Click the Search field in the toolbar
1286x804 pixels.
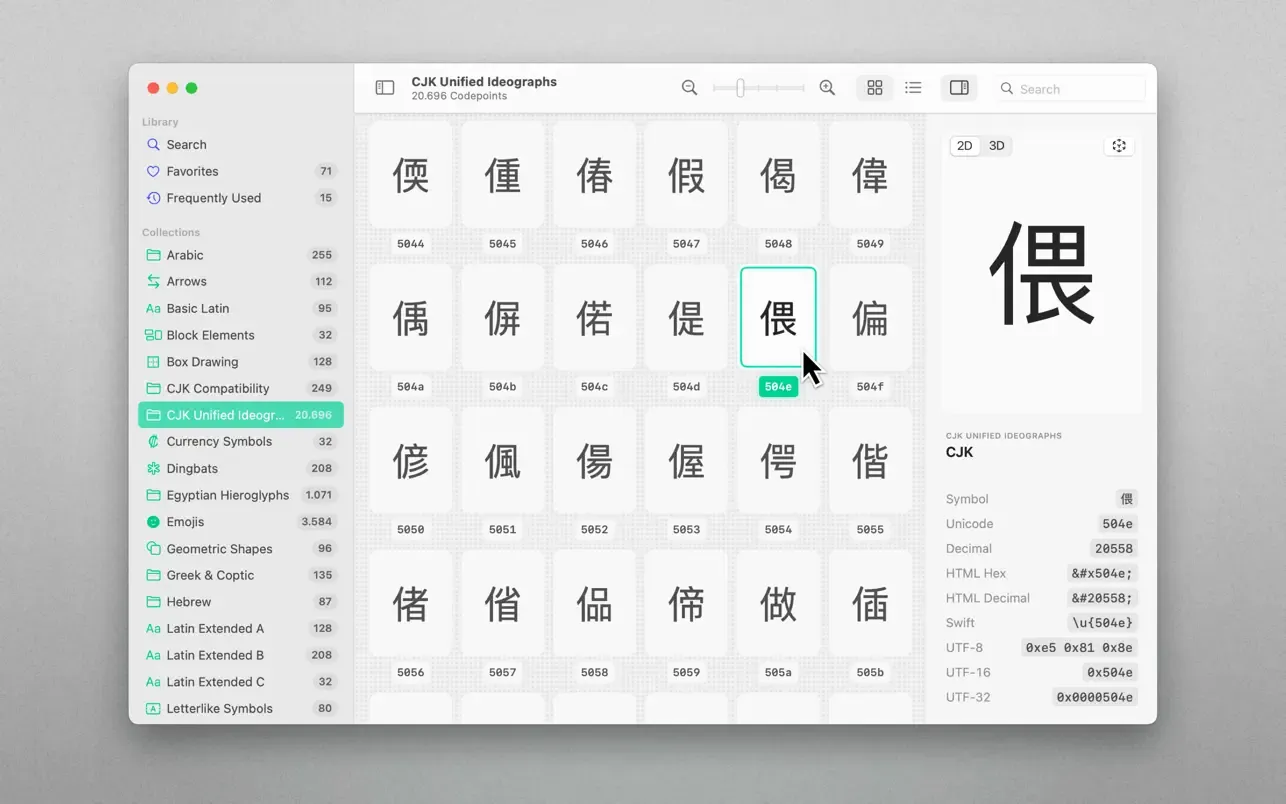[x=1070, y=88]
